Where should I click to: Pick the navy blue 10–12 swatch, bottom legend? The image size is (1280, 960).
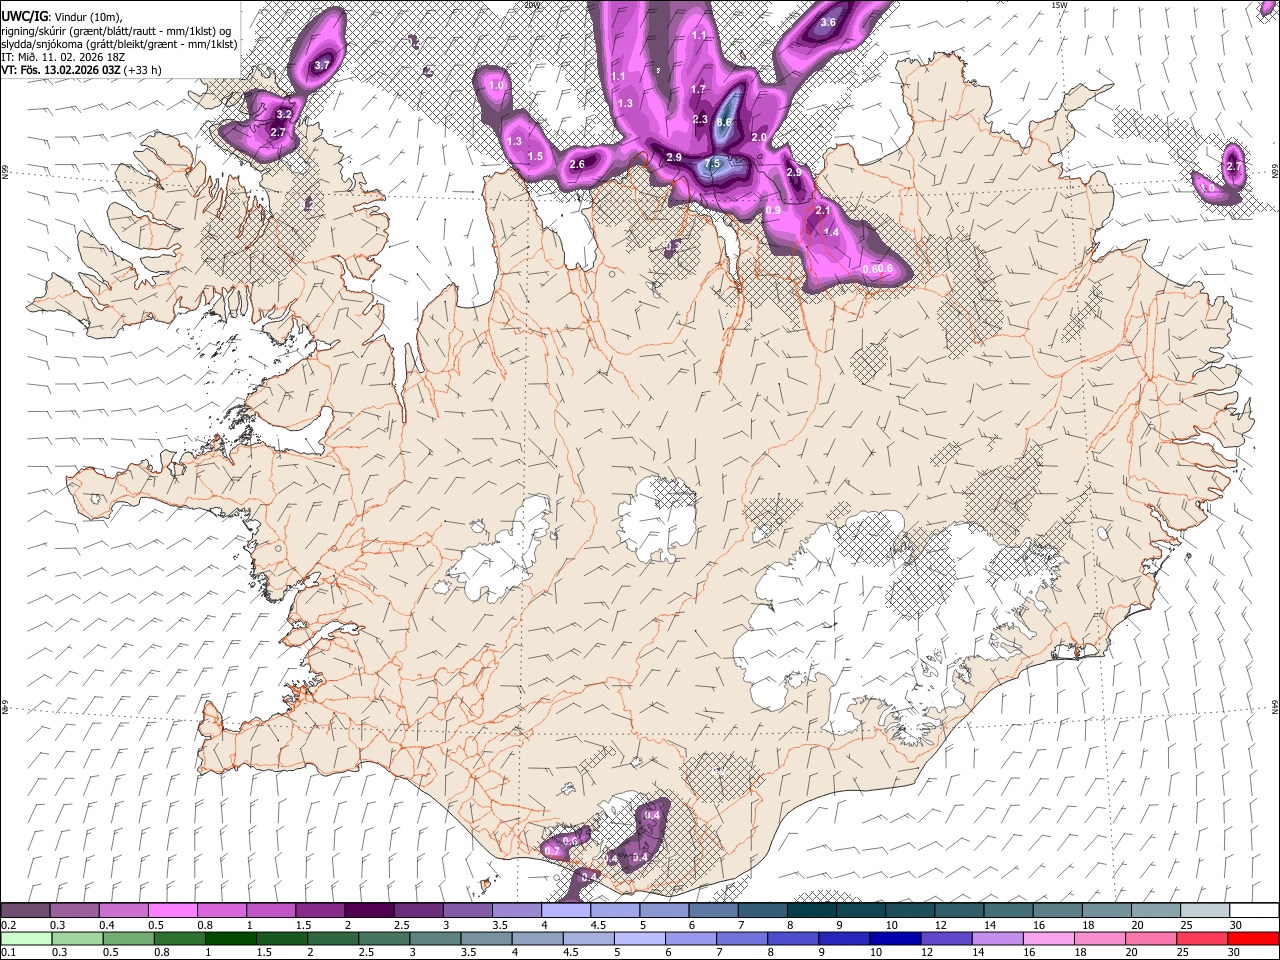896,938
